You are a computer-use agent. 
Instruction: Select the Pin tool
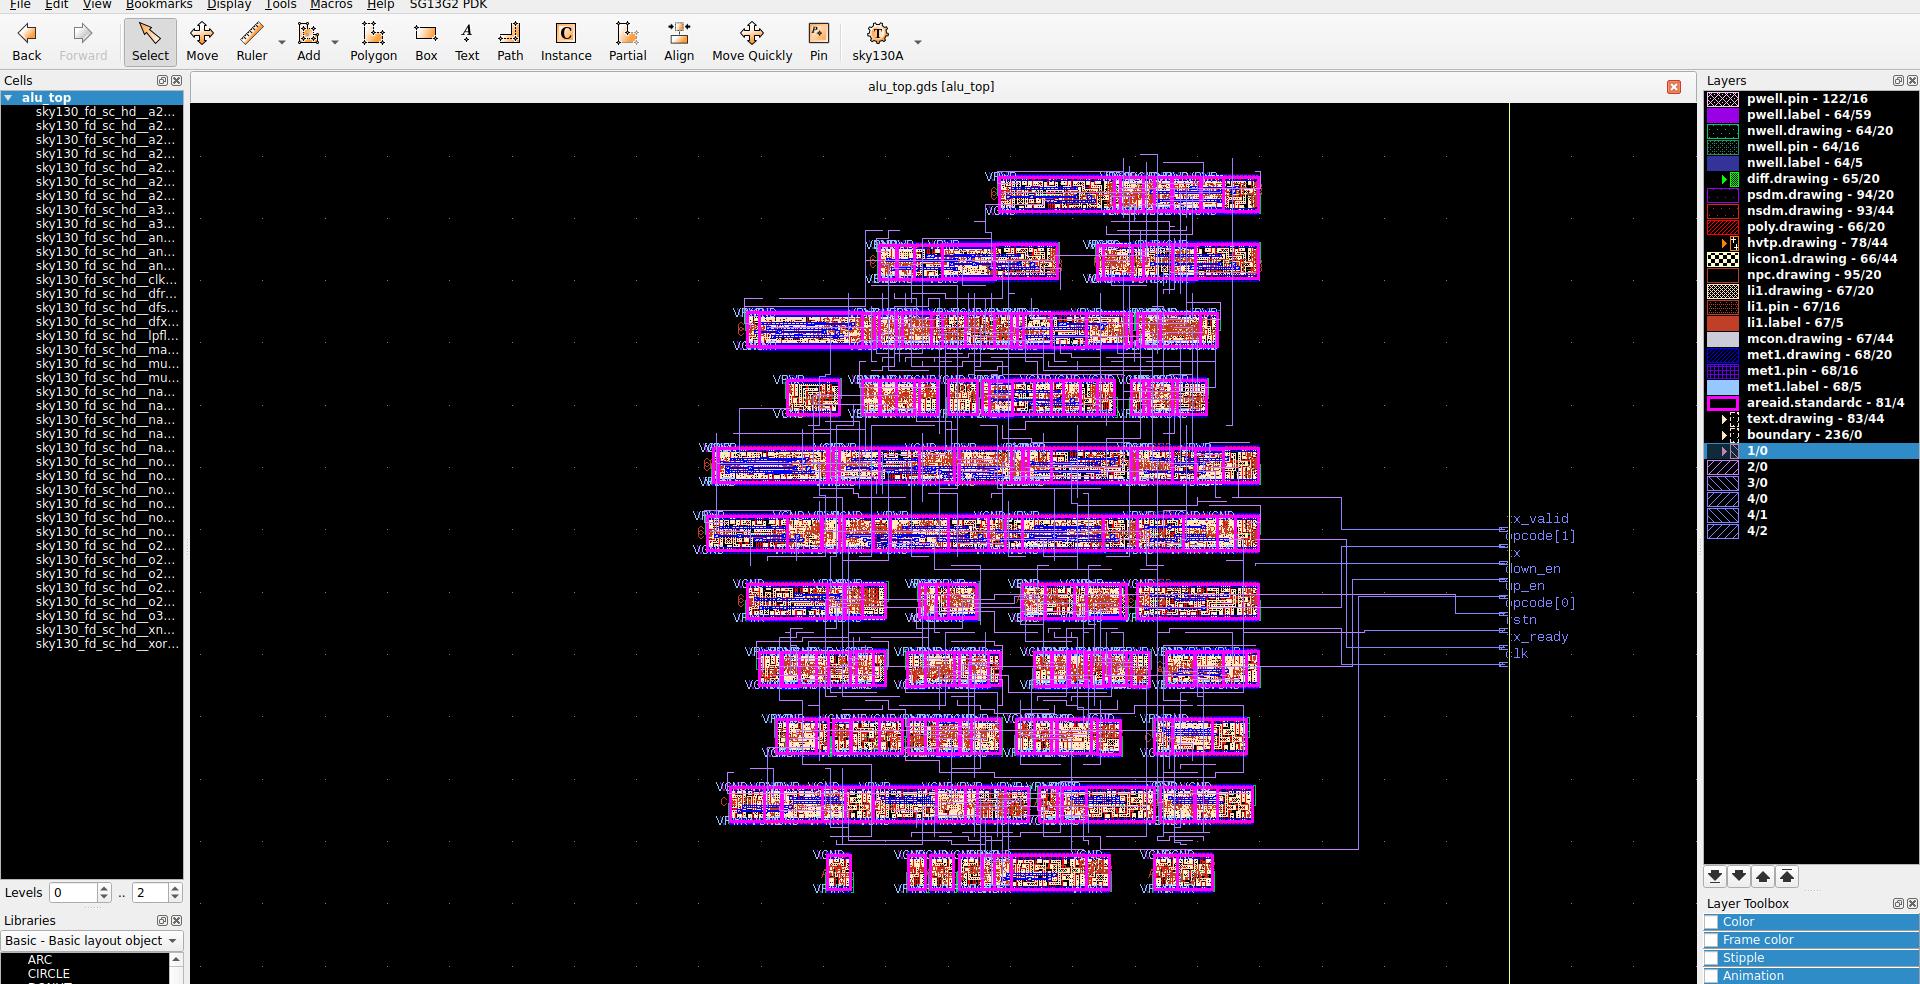(x=817, y=42)
